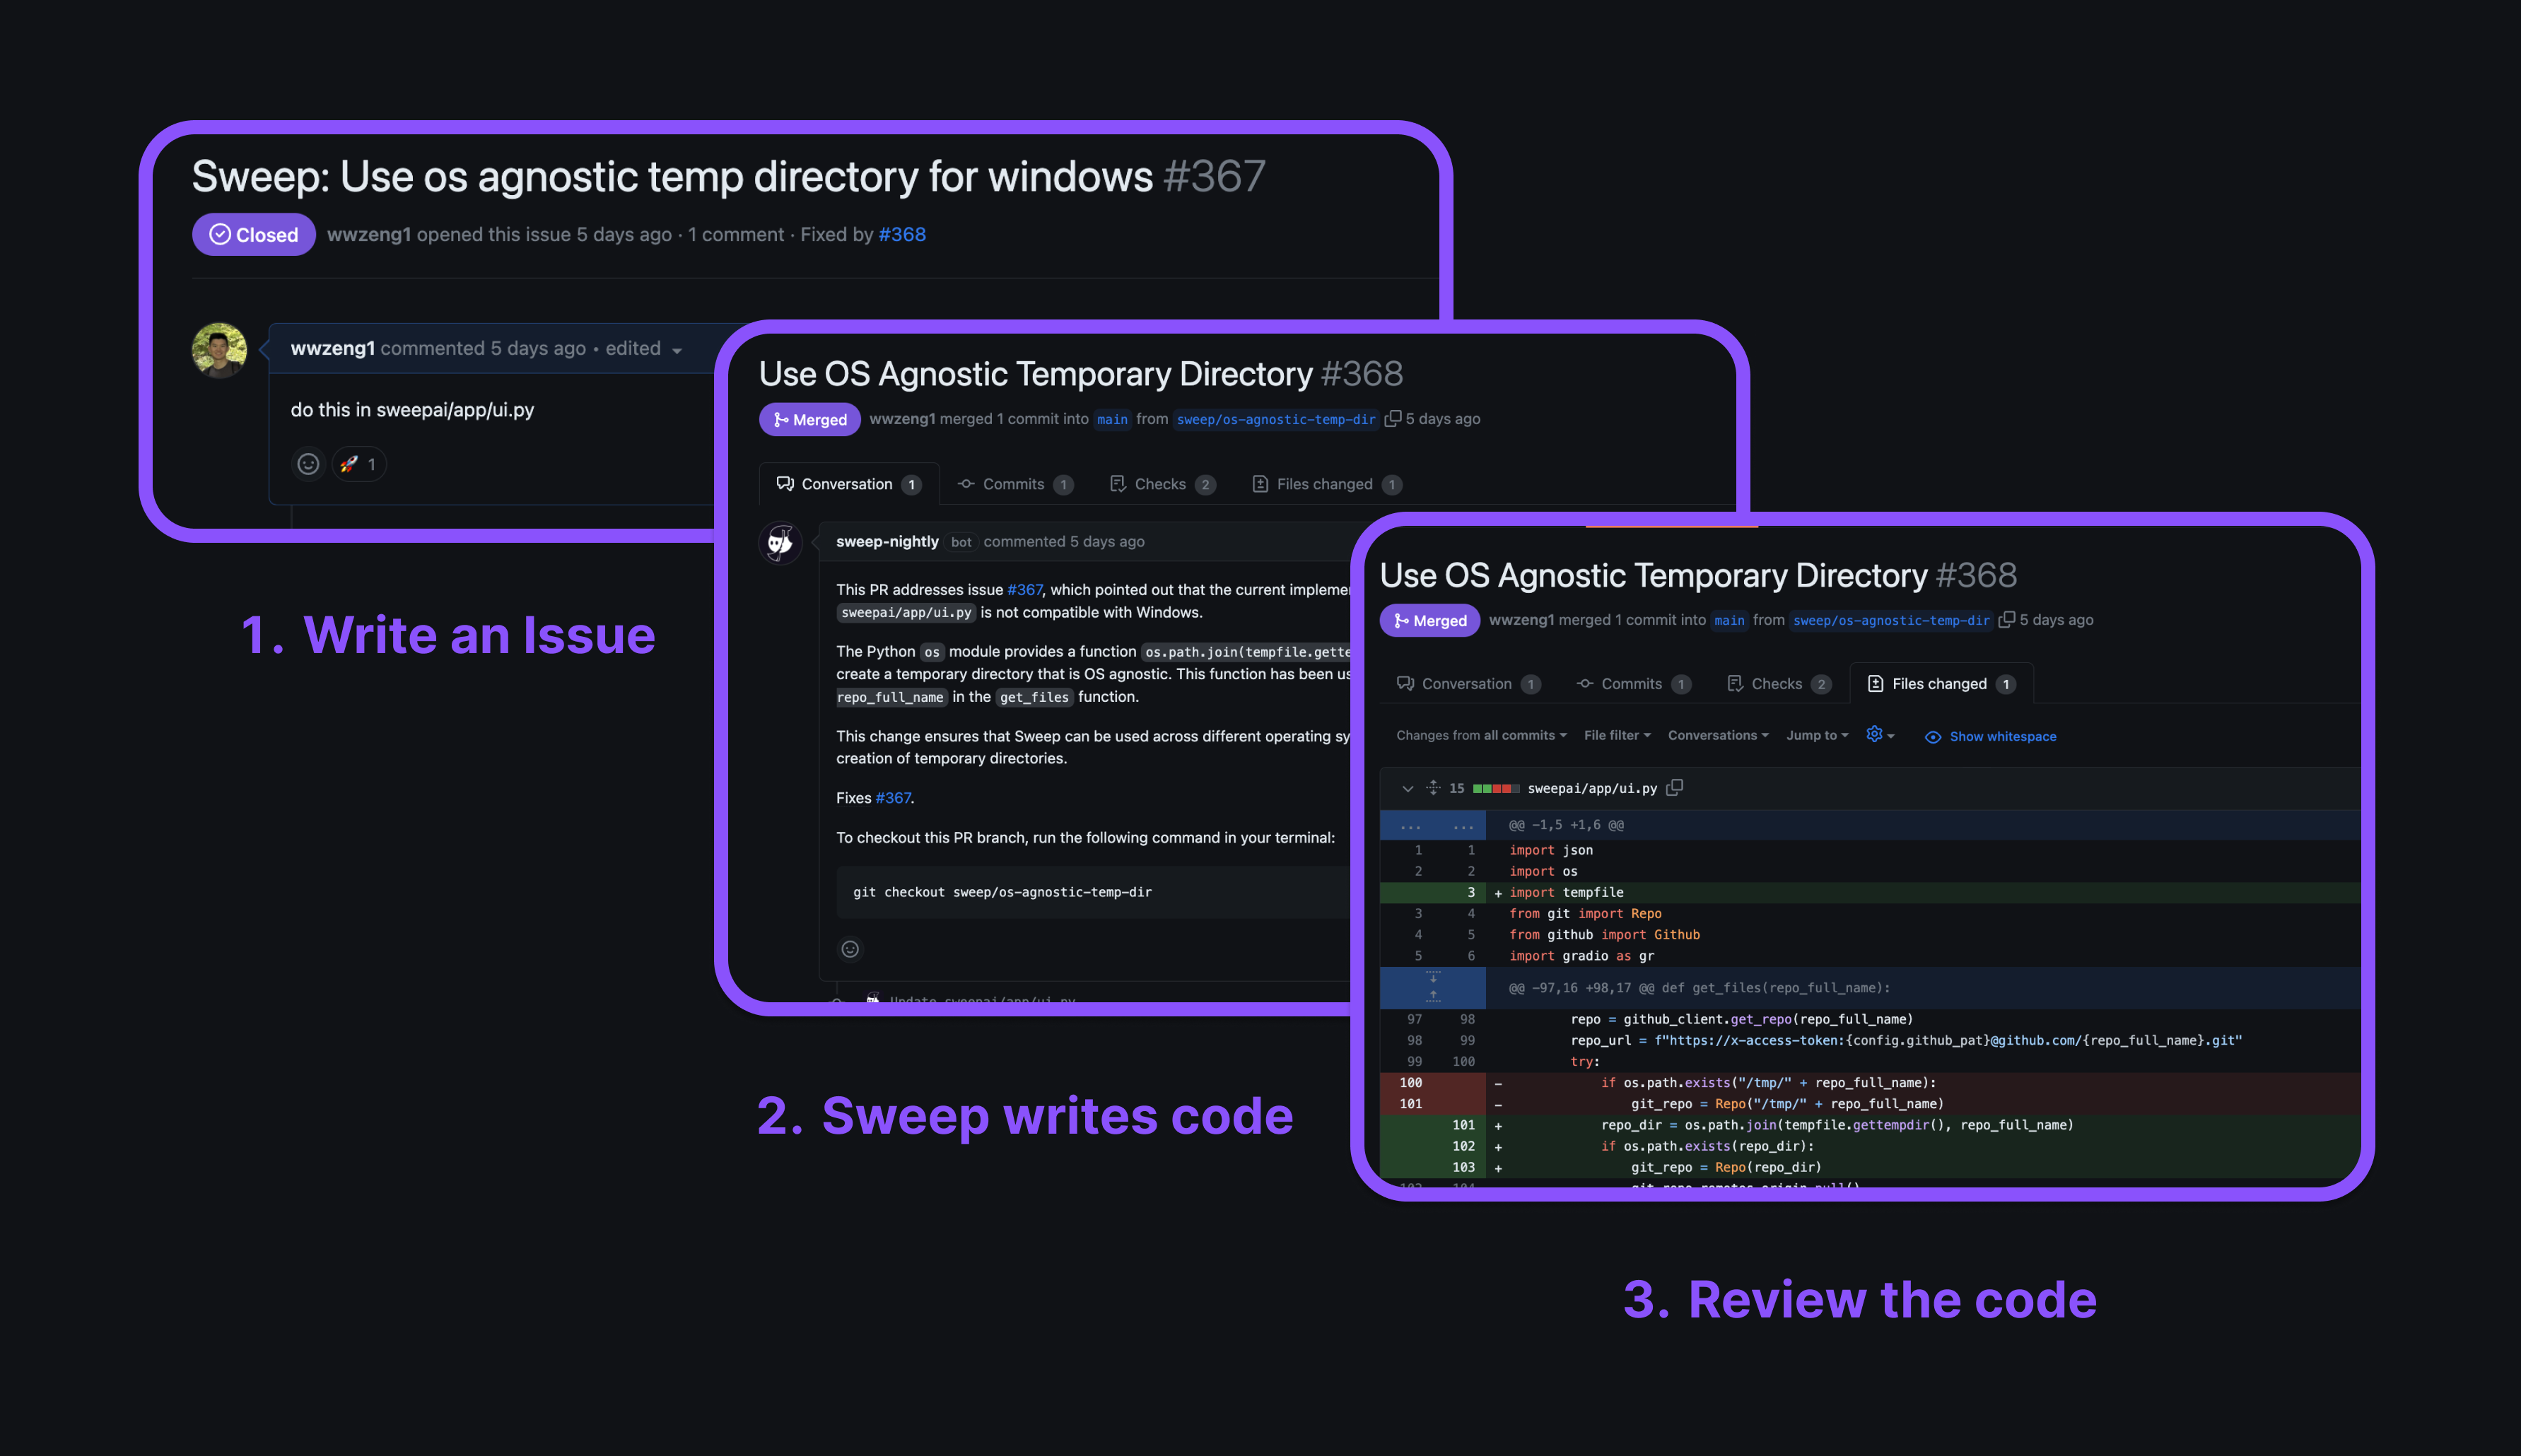Toggle Show whitespace
Viewport: 2521px width, 1456px height.
tap(1990, 736)
